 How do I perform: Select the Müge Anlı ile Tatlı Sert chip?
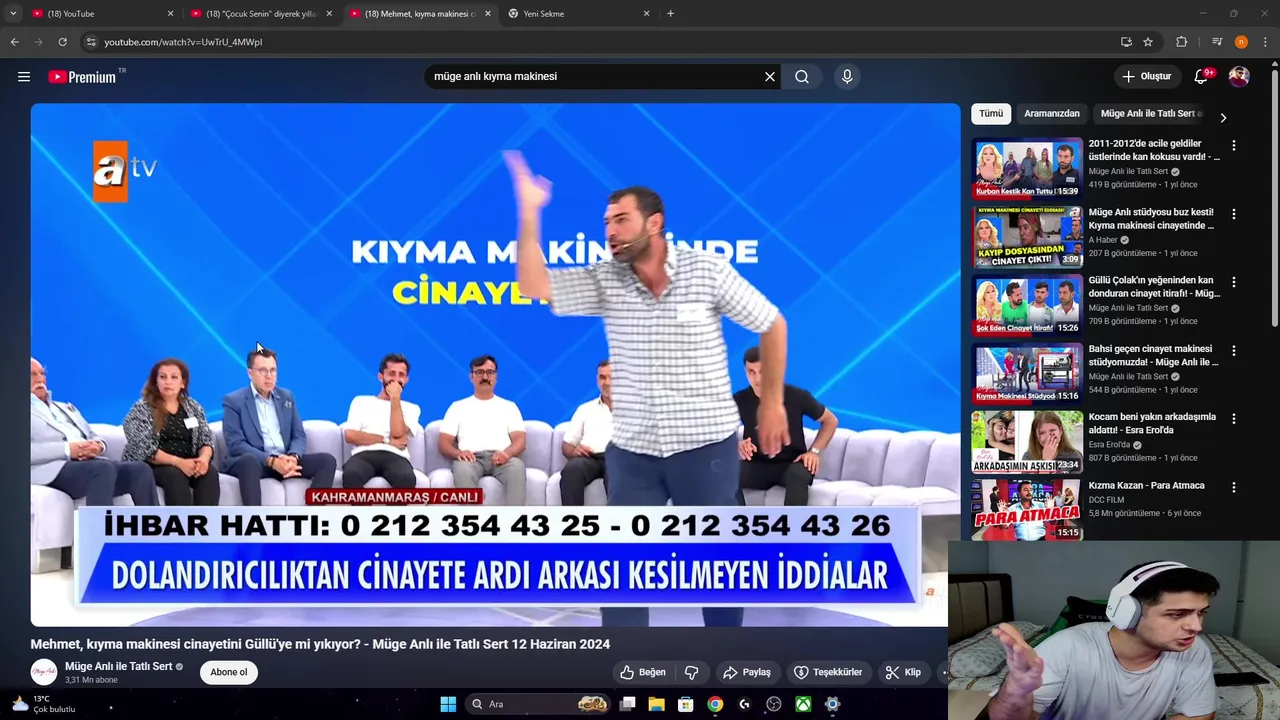click(1150, 114)
